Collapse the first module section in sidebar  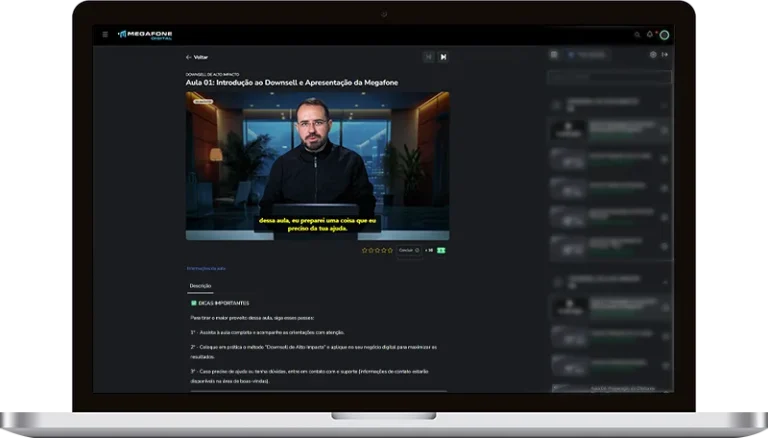click(664, 103)
